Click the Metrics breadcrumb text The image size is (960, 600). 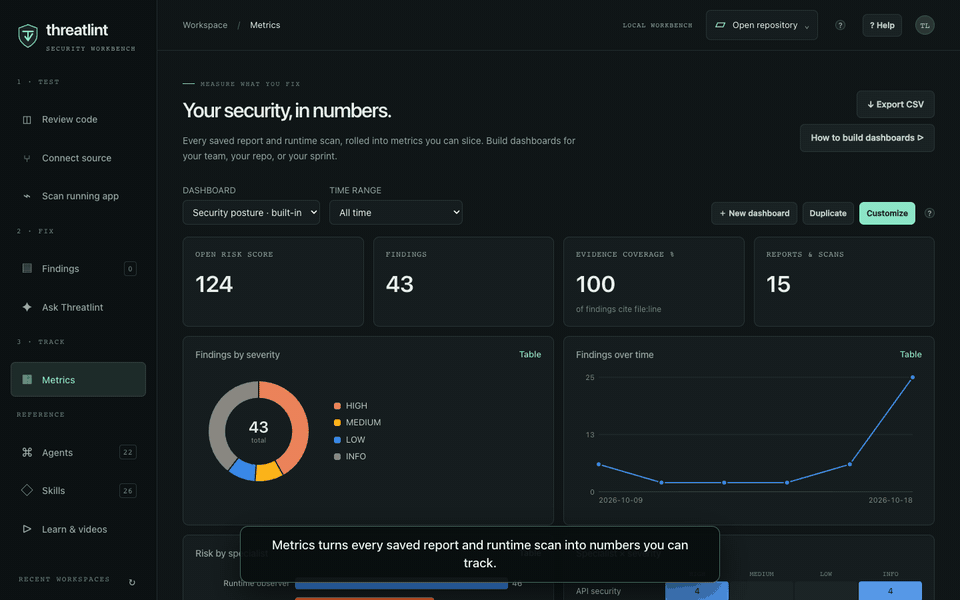tap(265, 25)
